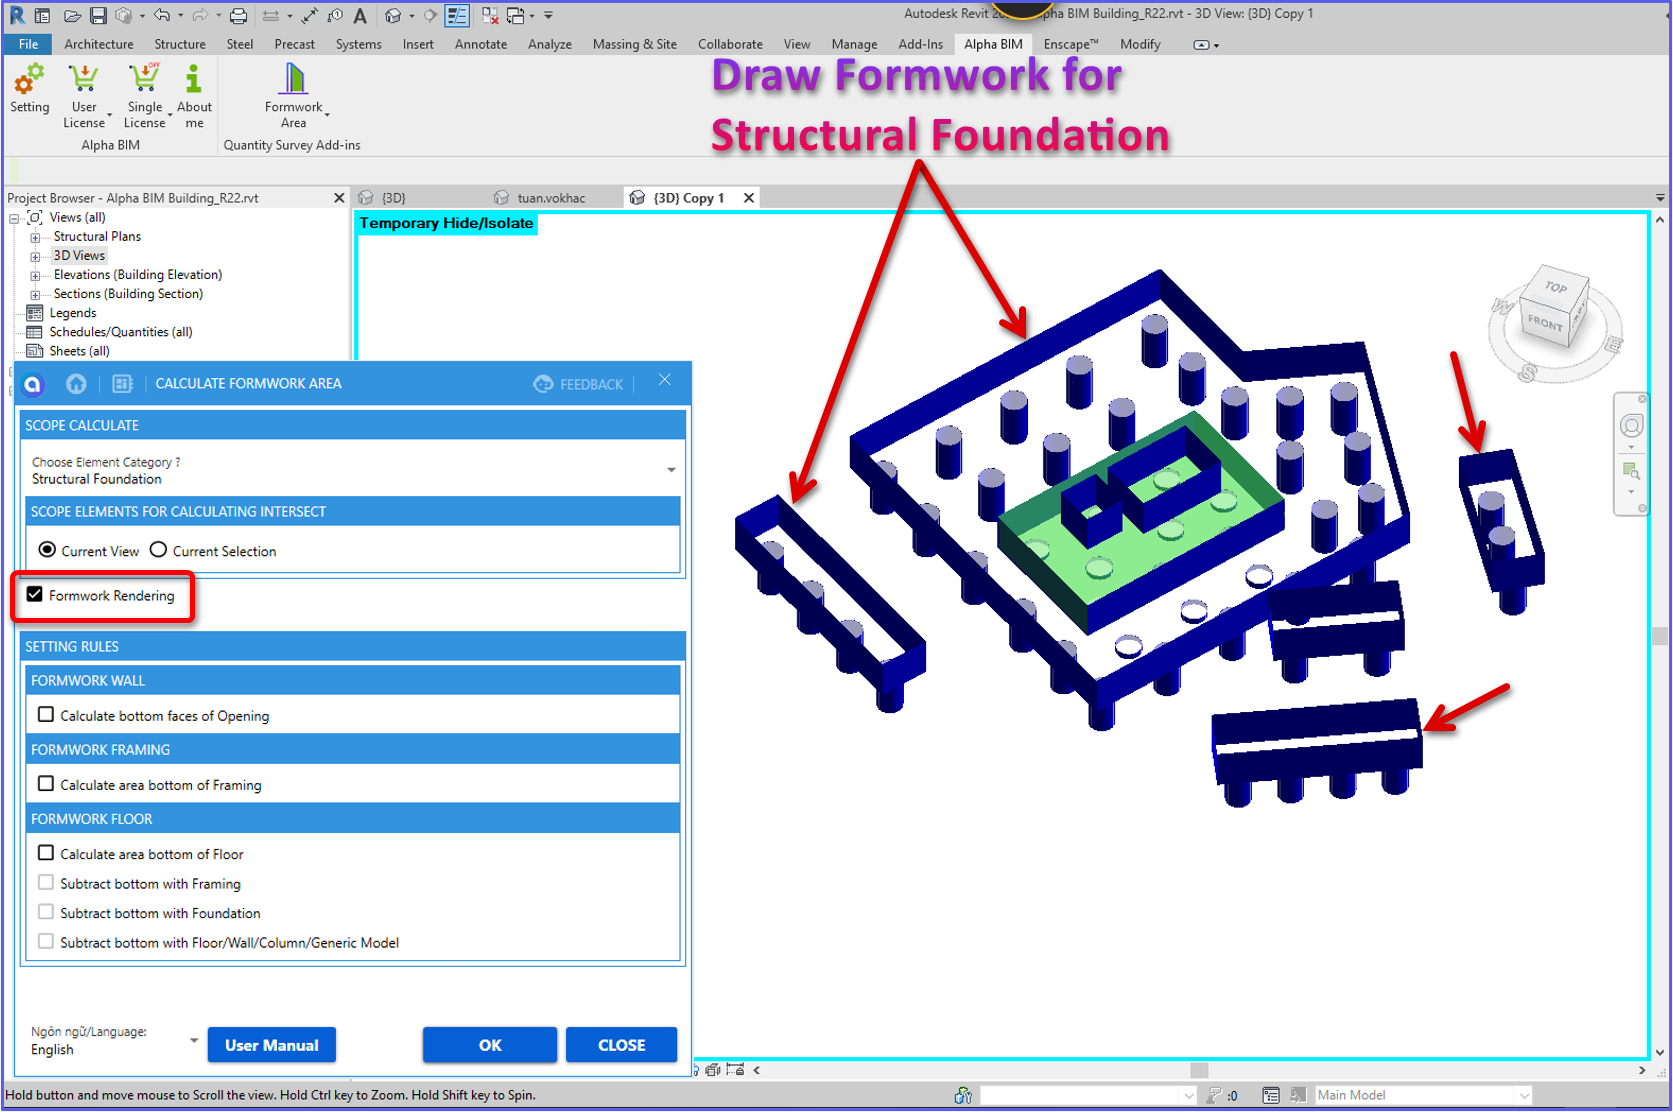Screen dimensions: 1673x1112
Task: Select the Current Selection radio button
Action: (x=158, y=550)
